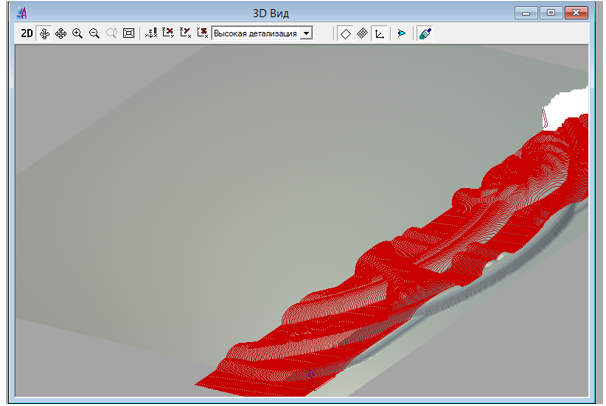The height and width of the screenshot is (406, 606).
Task: Open the 'Высокая детализация' detail dropdown
Action: pos(256,33)
